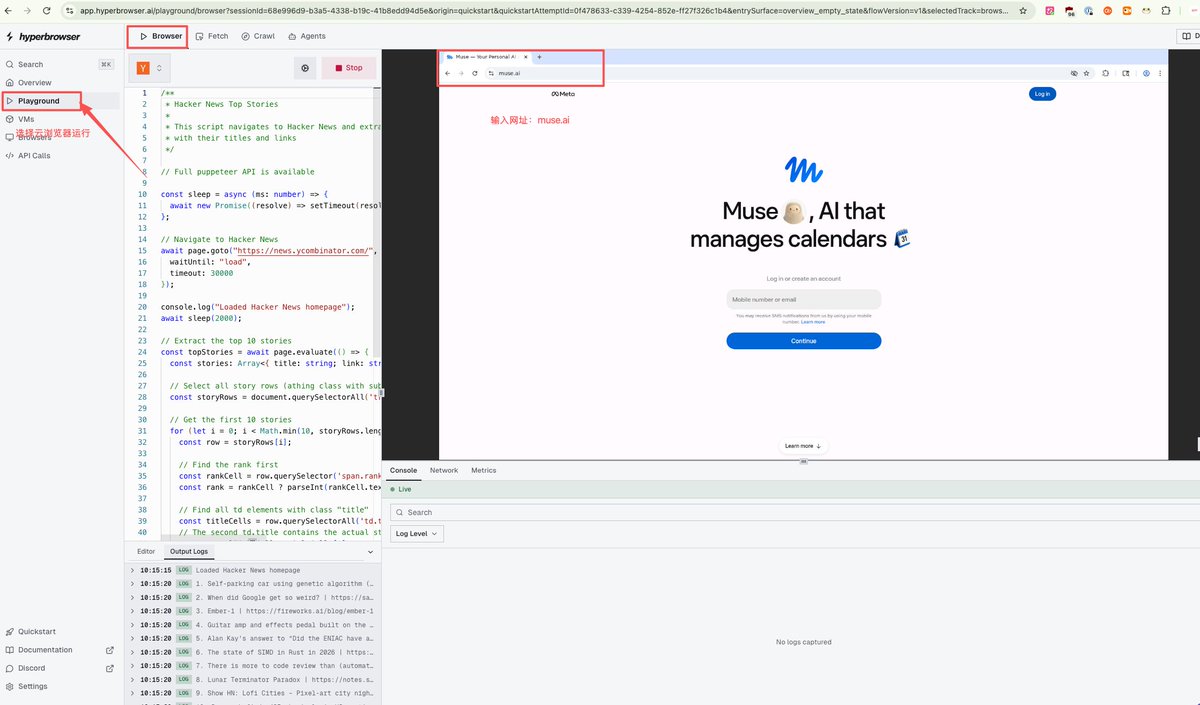Select the Console tab
Screen dimensions: 1200x705
pyautogui.click(x=404, y=470)
